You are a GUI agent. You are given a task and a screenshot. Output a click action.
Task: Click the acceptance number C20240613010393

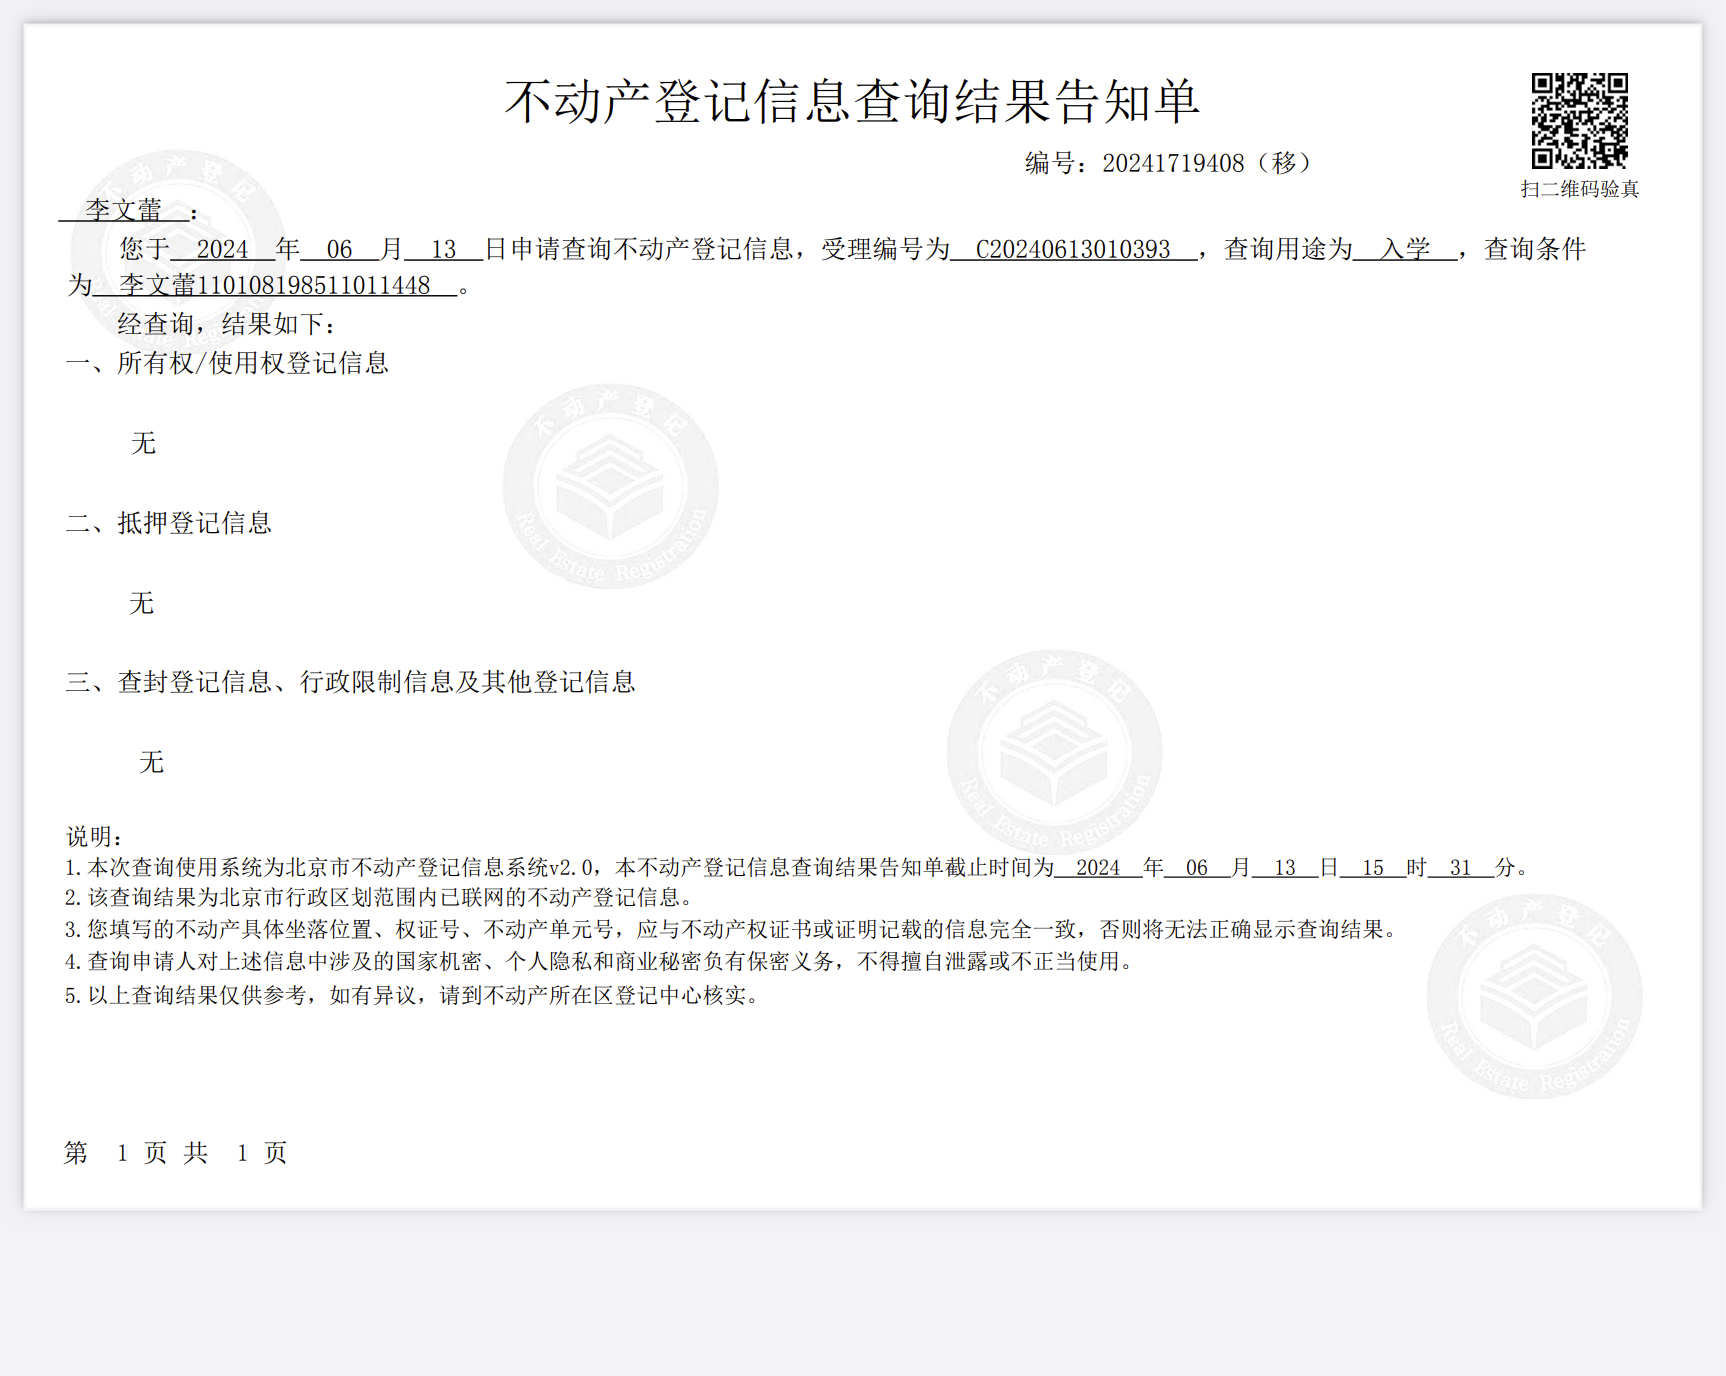(1075, 250)
